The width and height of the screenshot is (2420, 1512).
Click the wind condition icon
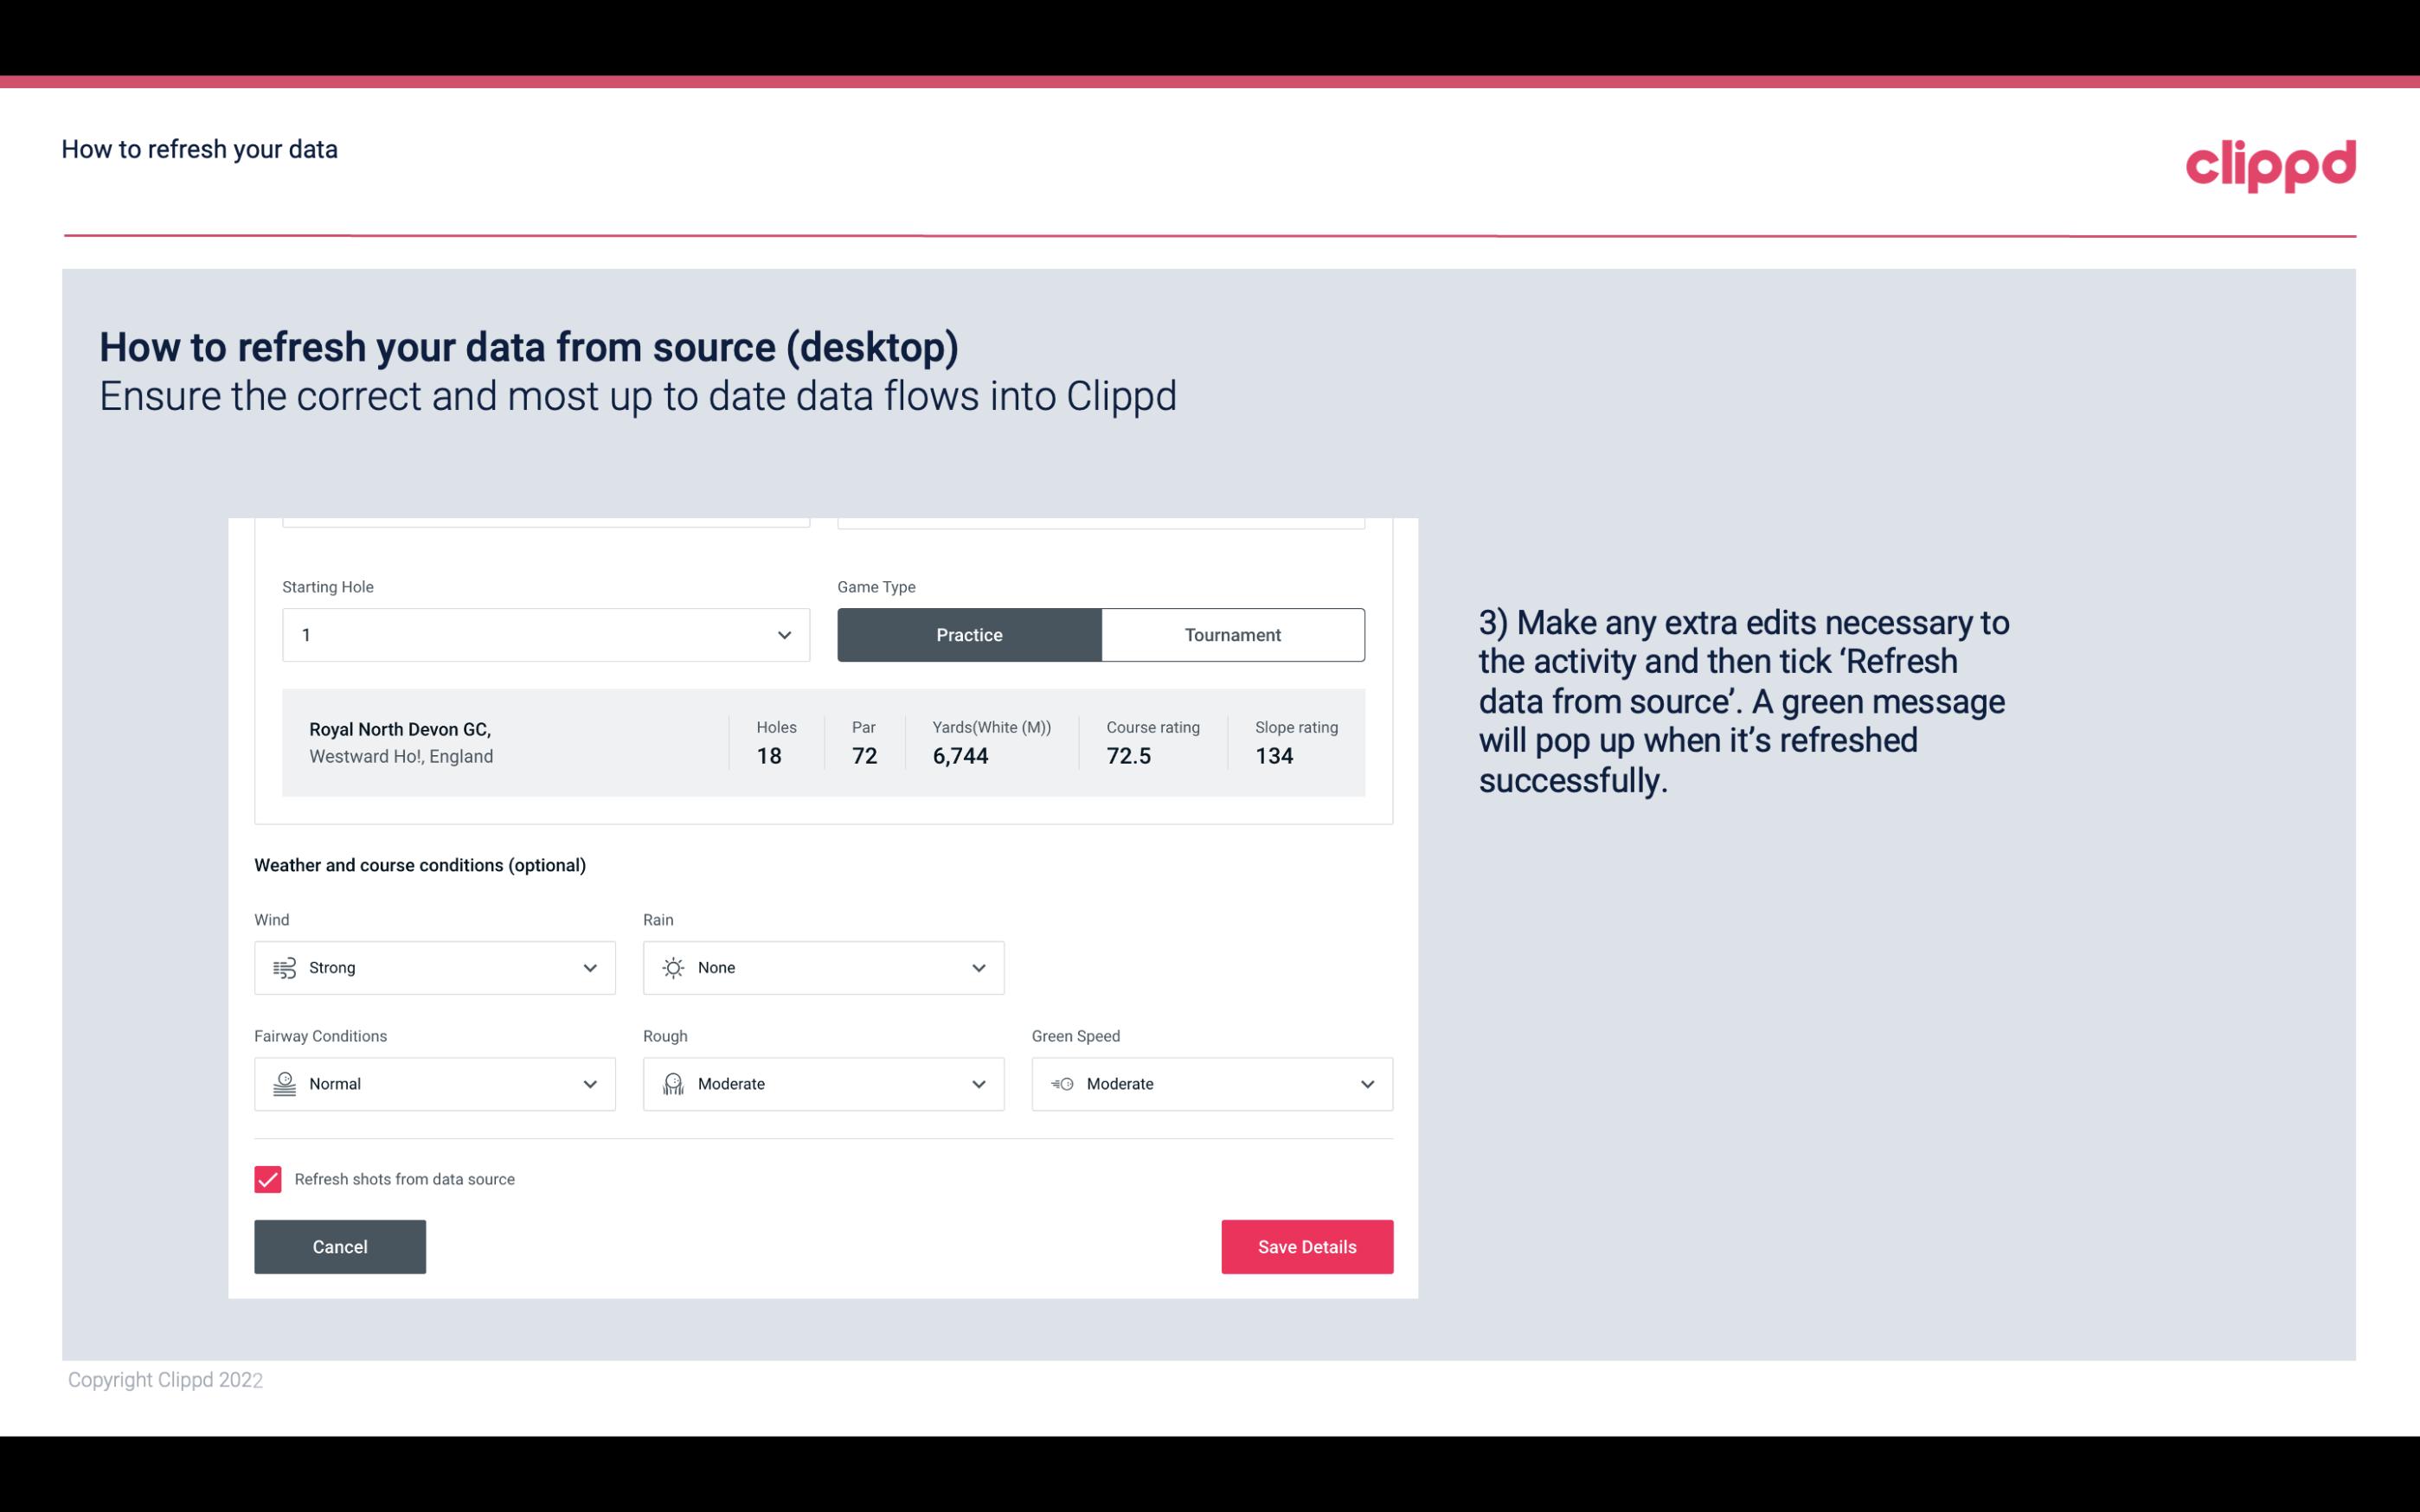[284, 967]
